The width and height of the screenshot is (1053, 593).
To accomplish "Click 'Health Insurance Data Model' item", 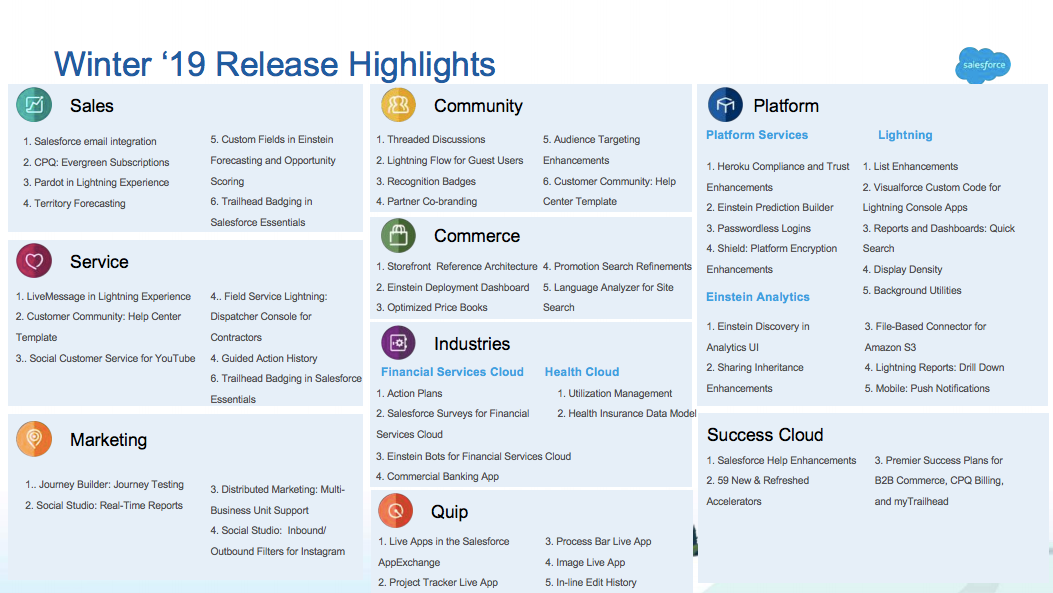I will pos(627,414).
